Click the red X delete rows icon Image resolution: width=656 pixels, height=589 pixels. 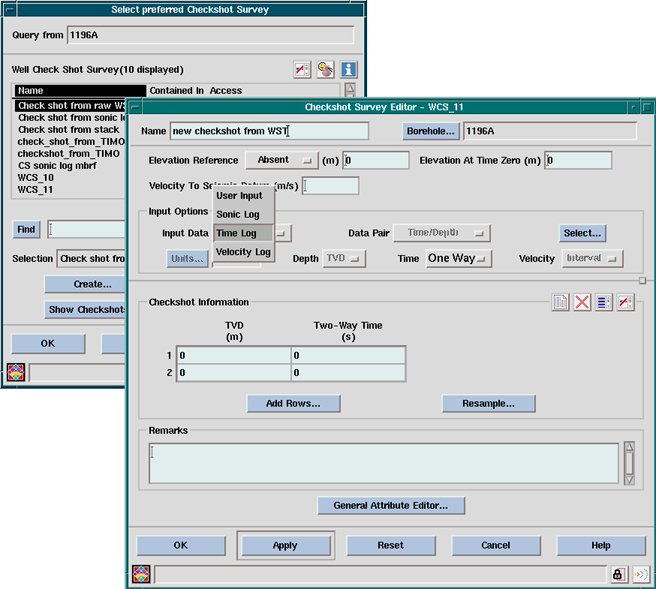click(582, 302)
